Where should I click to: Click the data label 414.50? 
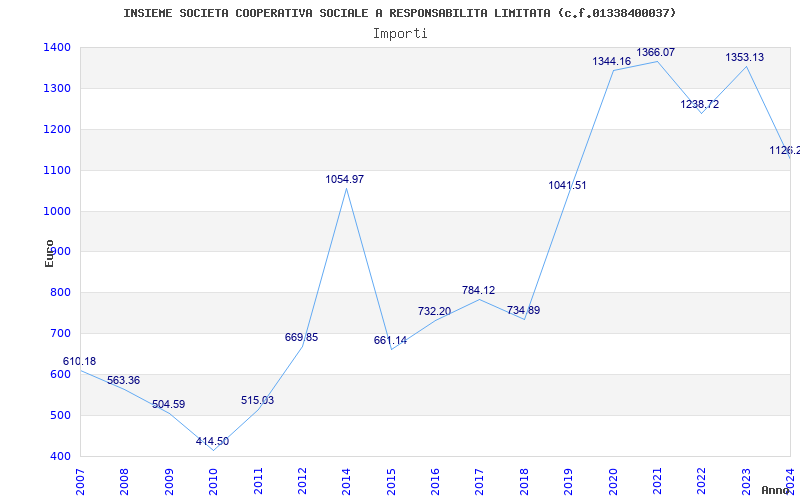pyautogui.click(x=212, y=441)
